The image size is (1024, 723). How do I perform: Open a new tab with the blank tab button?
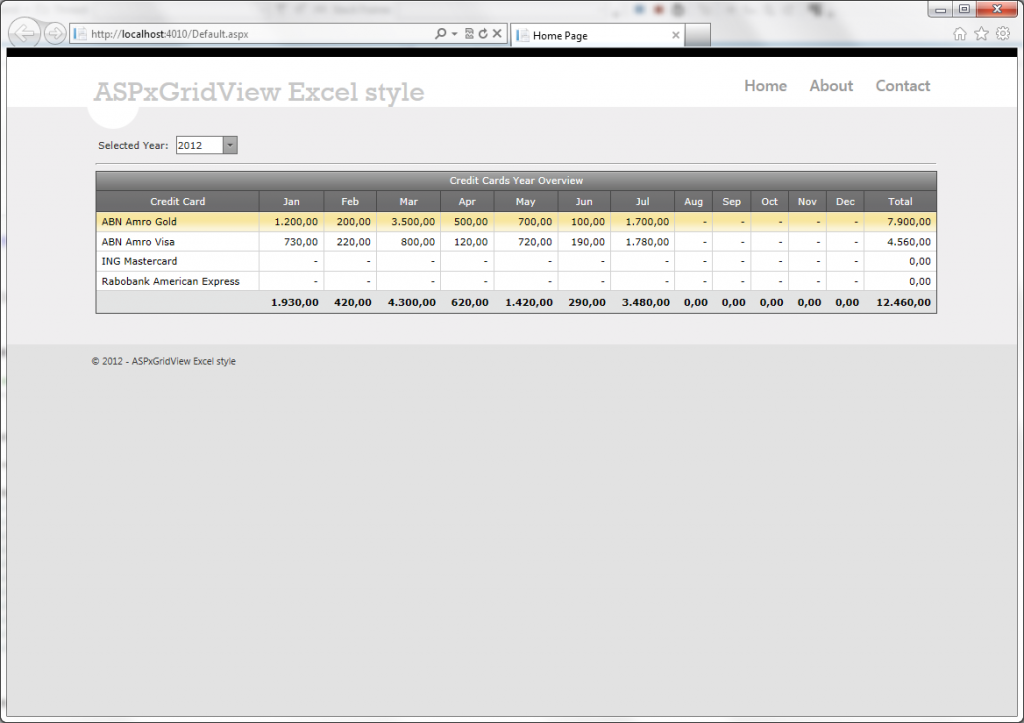[698, 36]
